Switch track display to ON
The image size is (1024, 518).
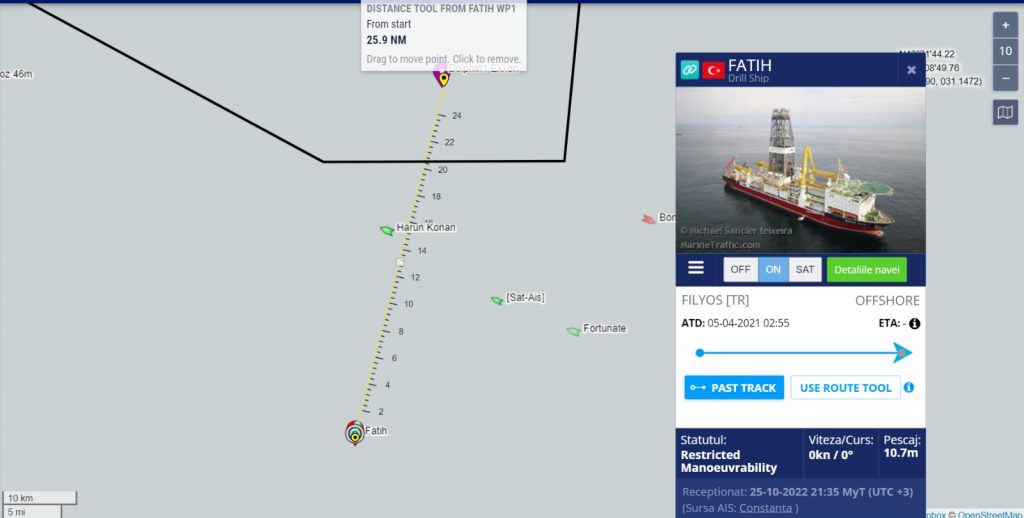773,269
